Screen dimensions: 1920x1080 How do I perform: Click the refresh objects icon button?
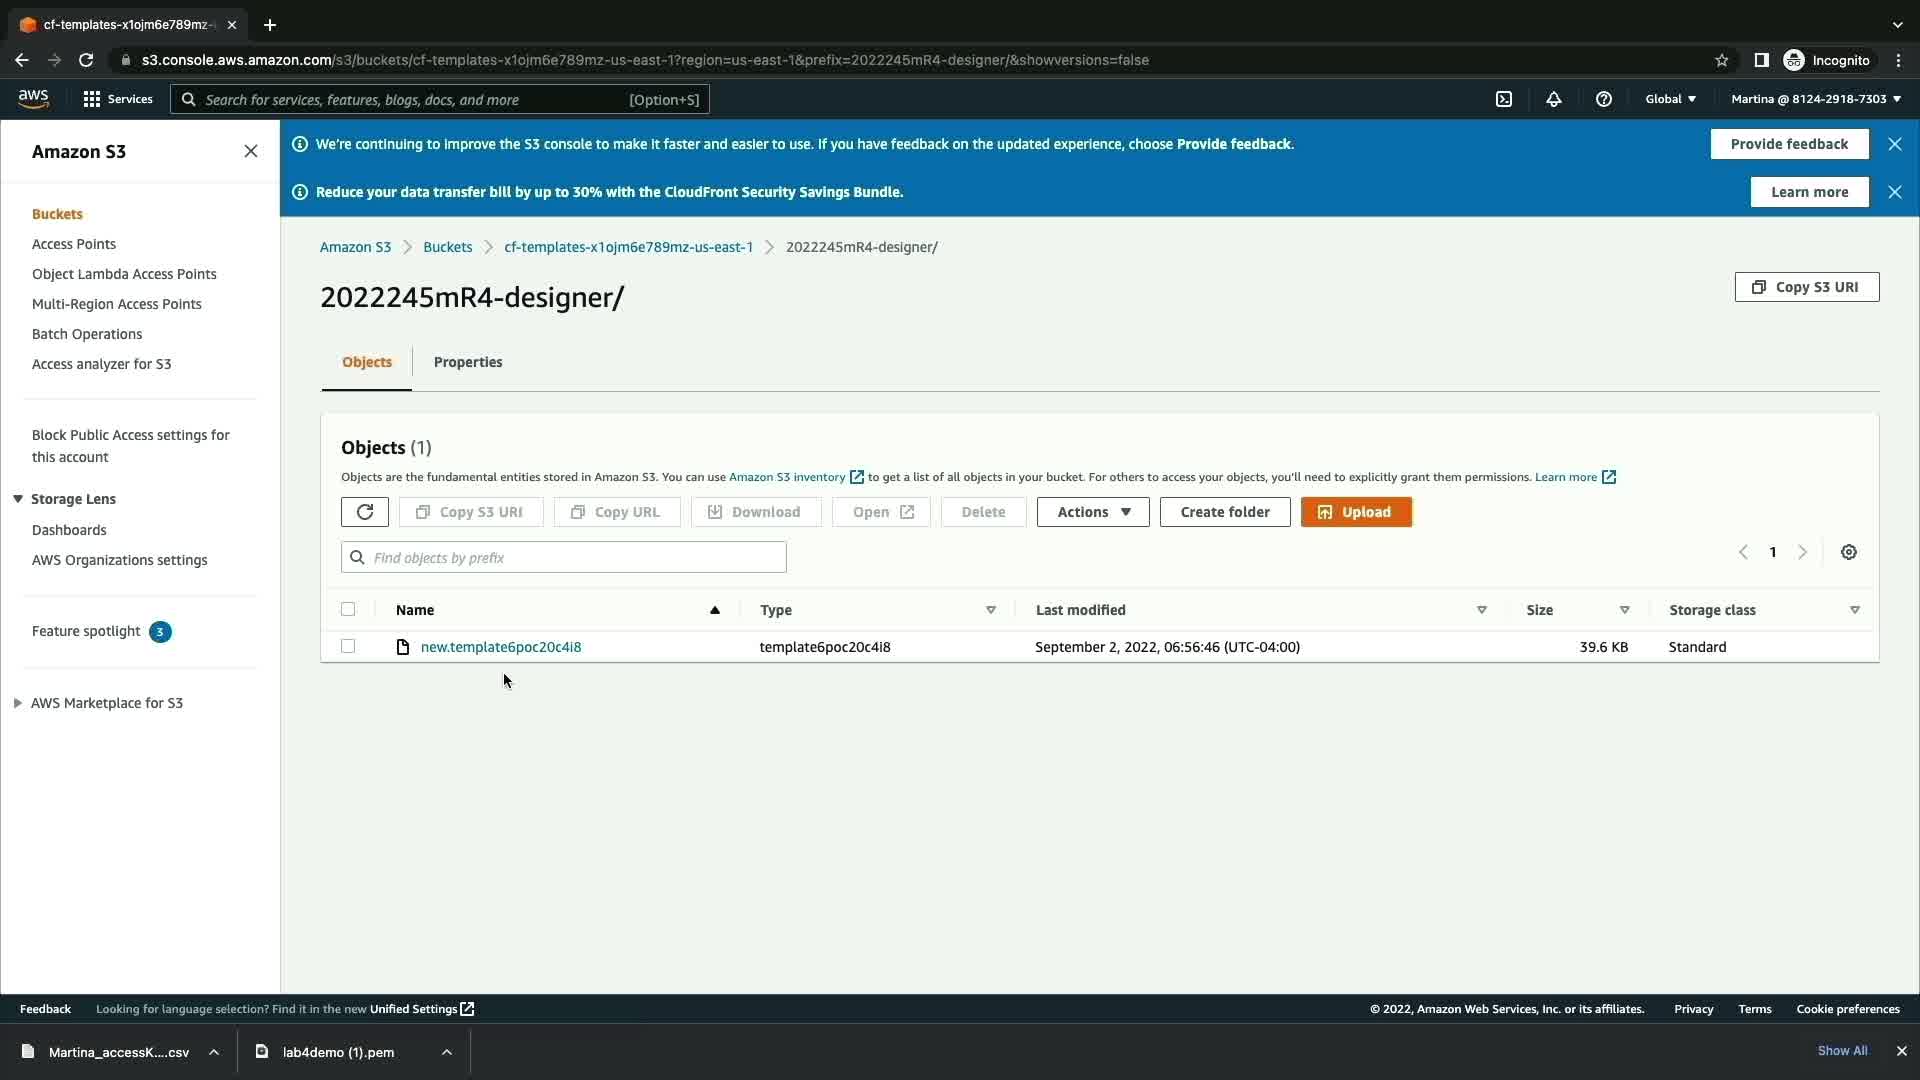click(x=364, y=512)
